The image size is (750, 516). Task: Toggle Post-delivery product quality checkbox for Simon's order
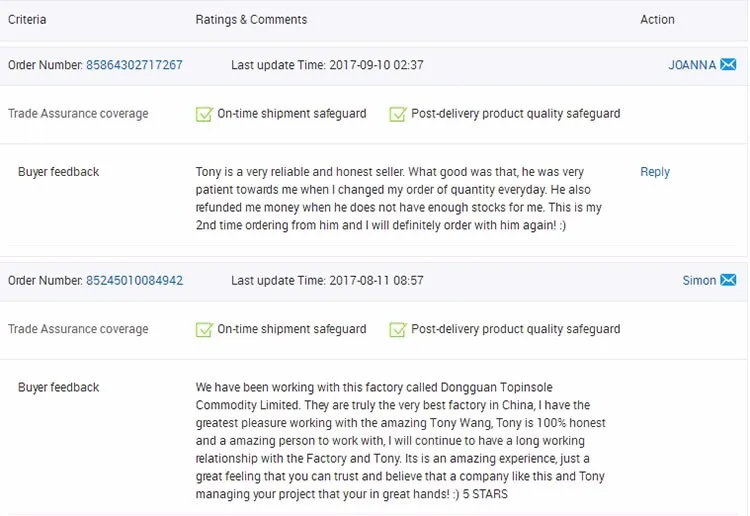(398, 329)
